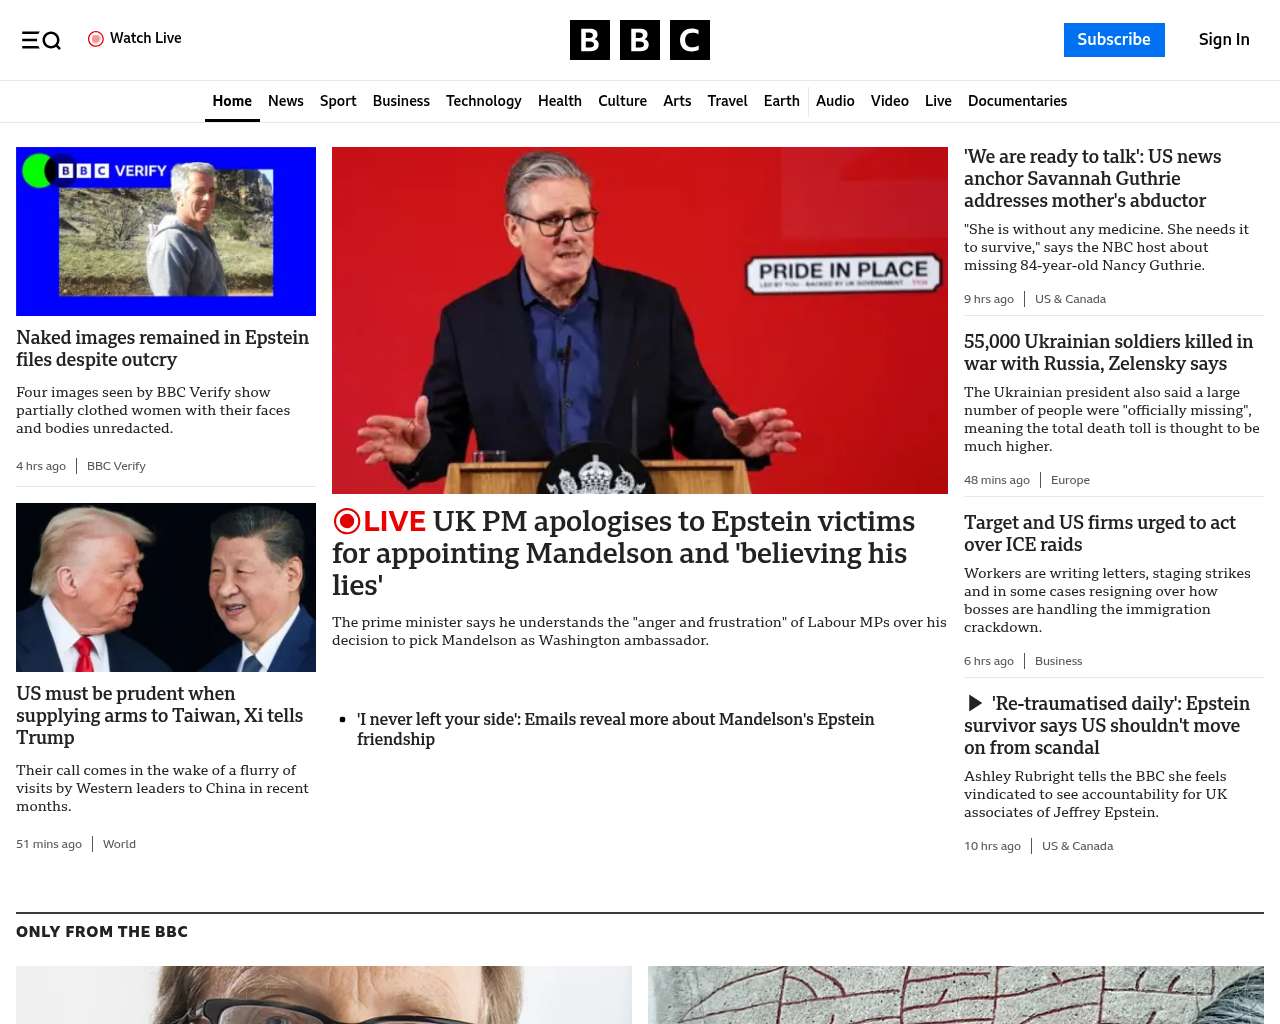Open the BBC Verify Epstein thumbnail

click(x=166, y=231)
